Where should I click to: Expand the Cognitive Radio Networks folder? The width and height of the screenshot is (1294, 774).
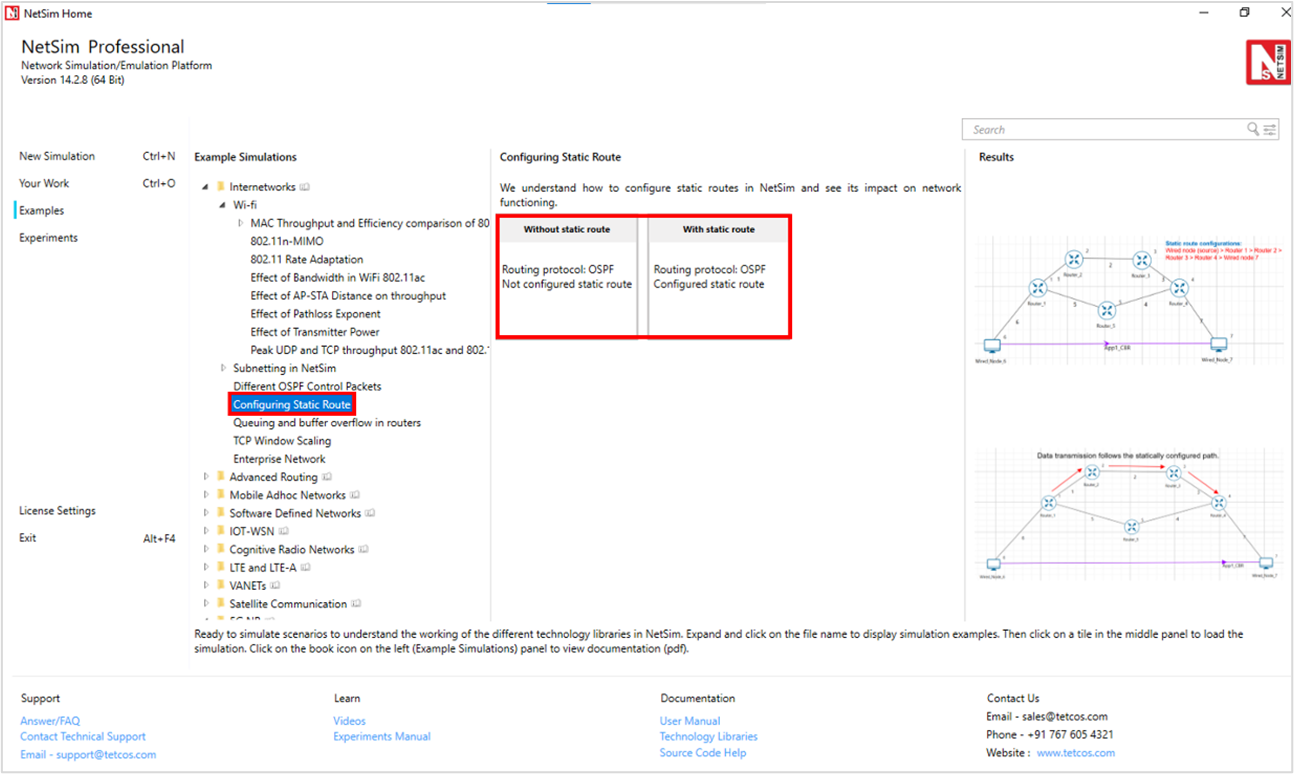click(x=206, y=549)
